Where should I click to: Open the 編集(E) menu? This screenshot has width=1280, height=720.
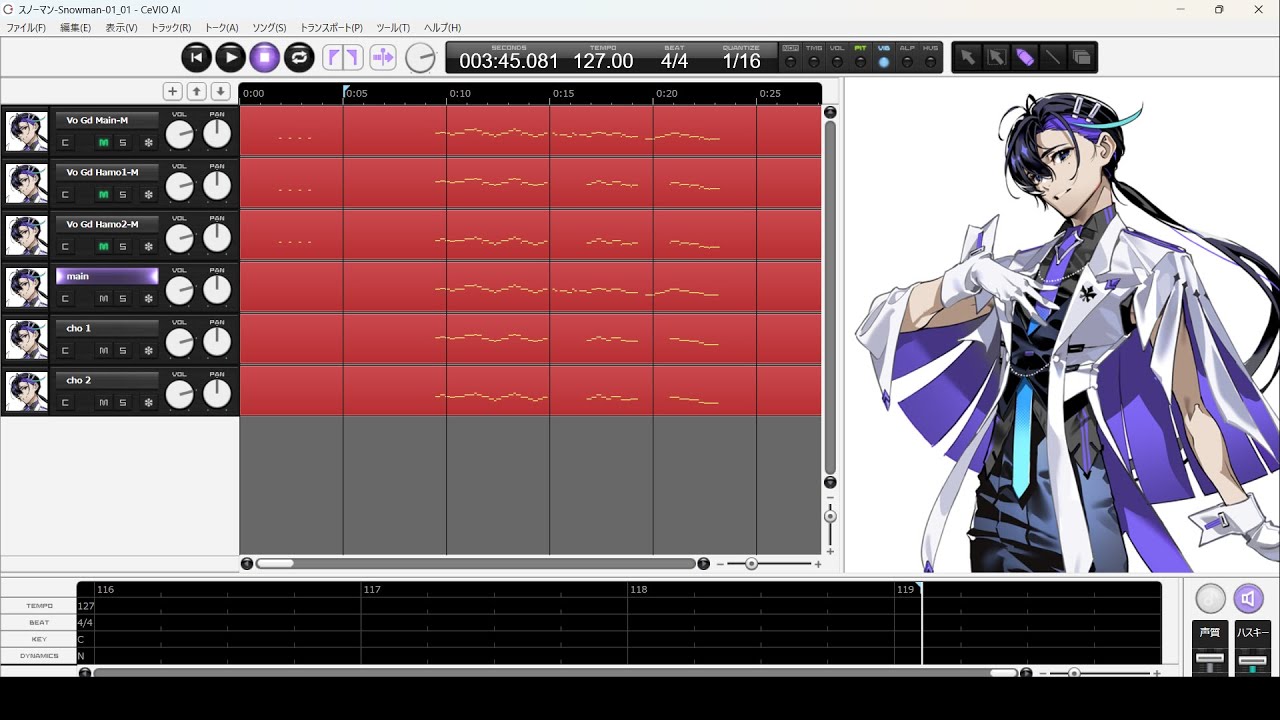click(x=75, y=28)
